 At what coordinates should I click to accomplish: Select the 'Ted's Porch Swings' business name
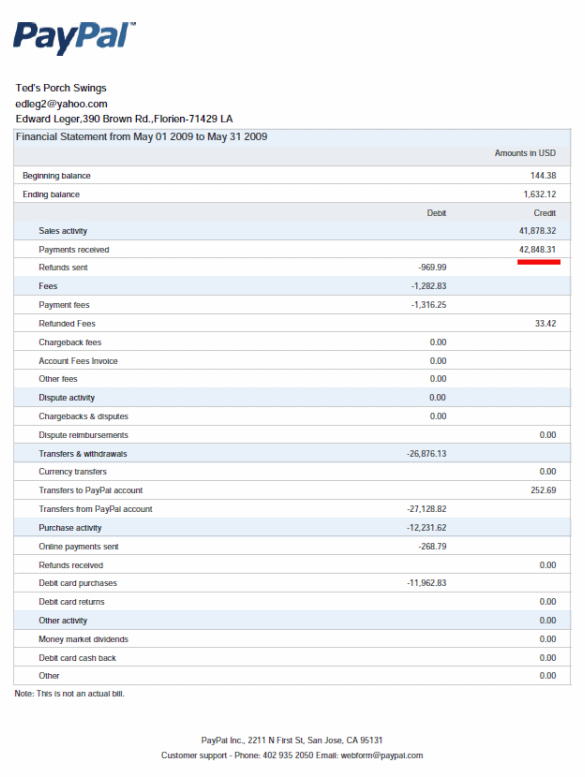[61, 88]
